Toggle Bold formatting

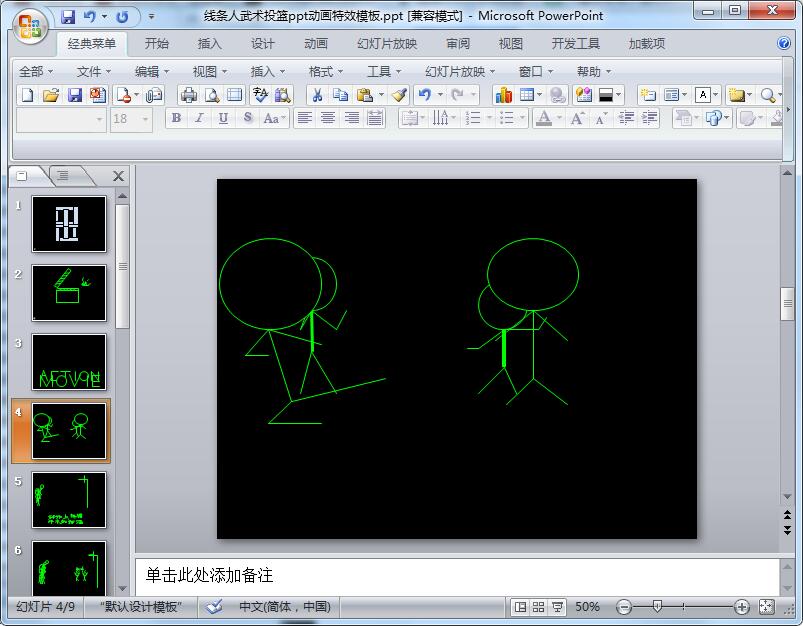pos(177,118)
